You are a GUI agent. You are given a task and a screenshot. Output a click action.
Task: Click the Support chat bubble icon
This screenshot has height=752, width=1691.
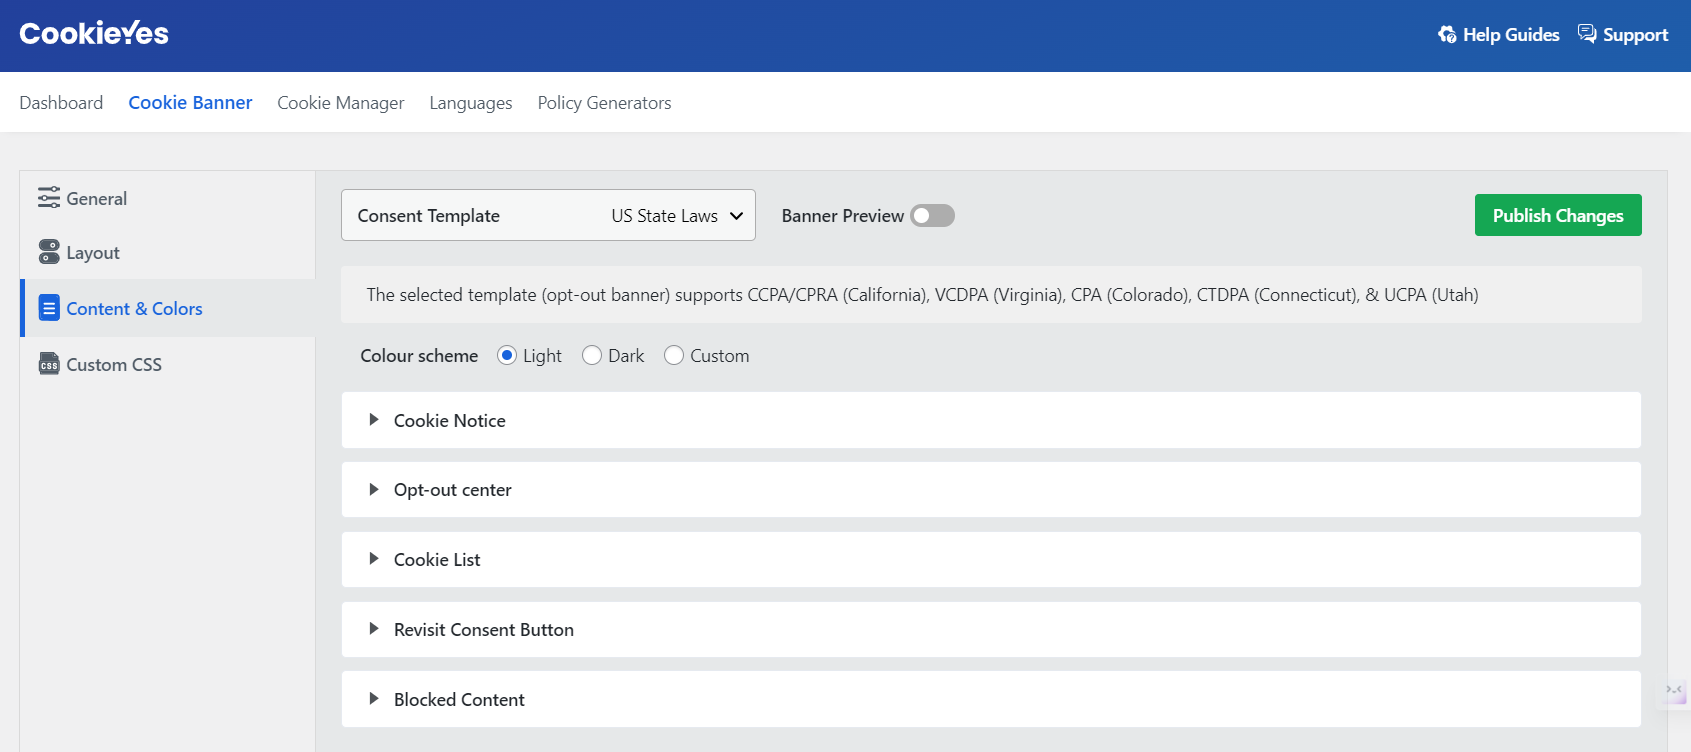point(1587,34)
